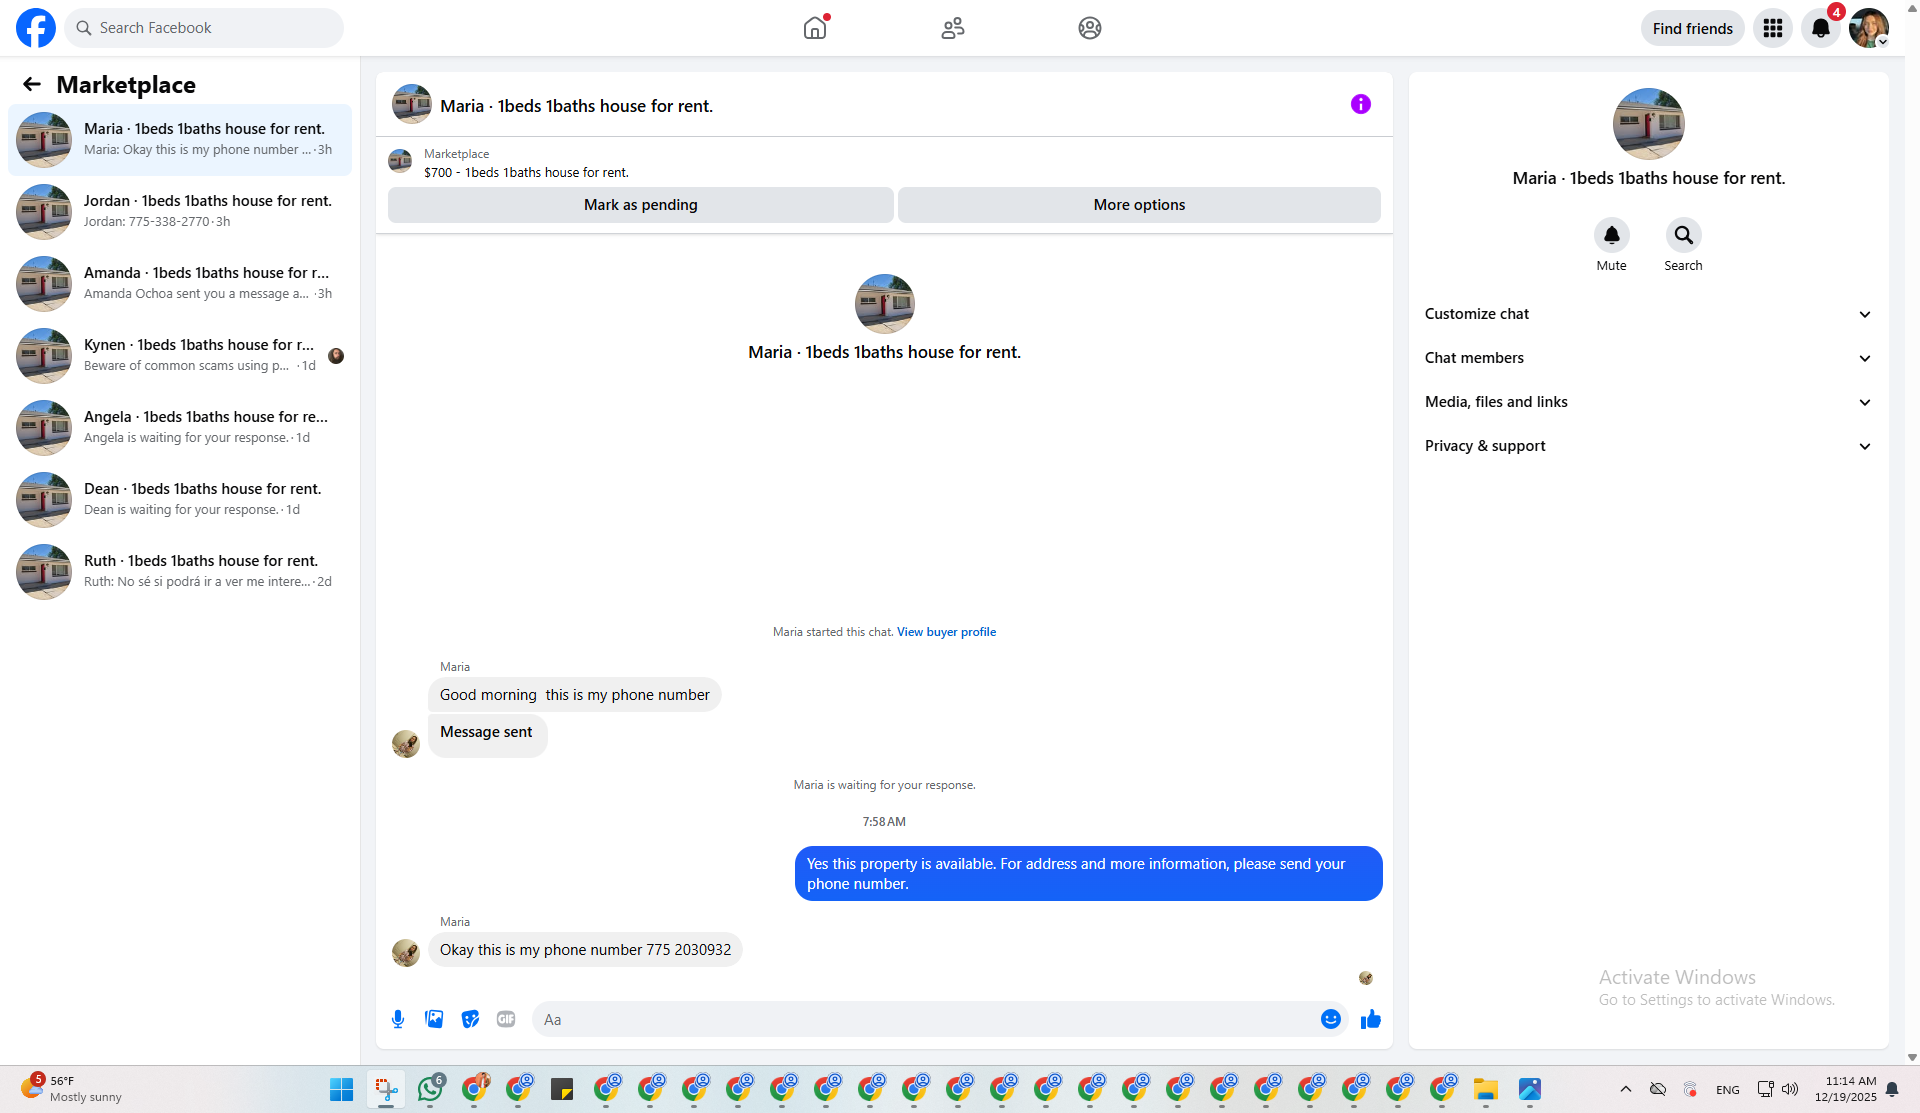Open Kynen's conversation in the list
Screen dimensions: 1920x1113
pos(180,356)
